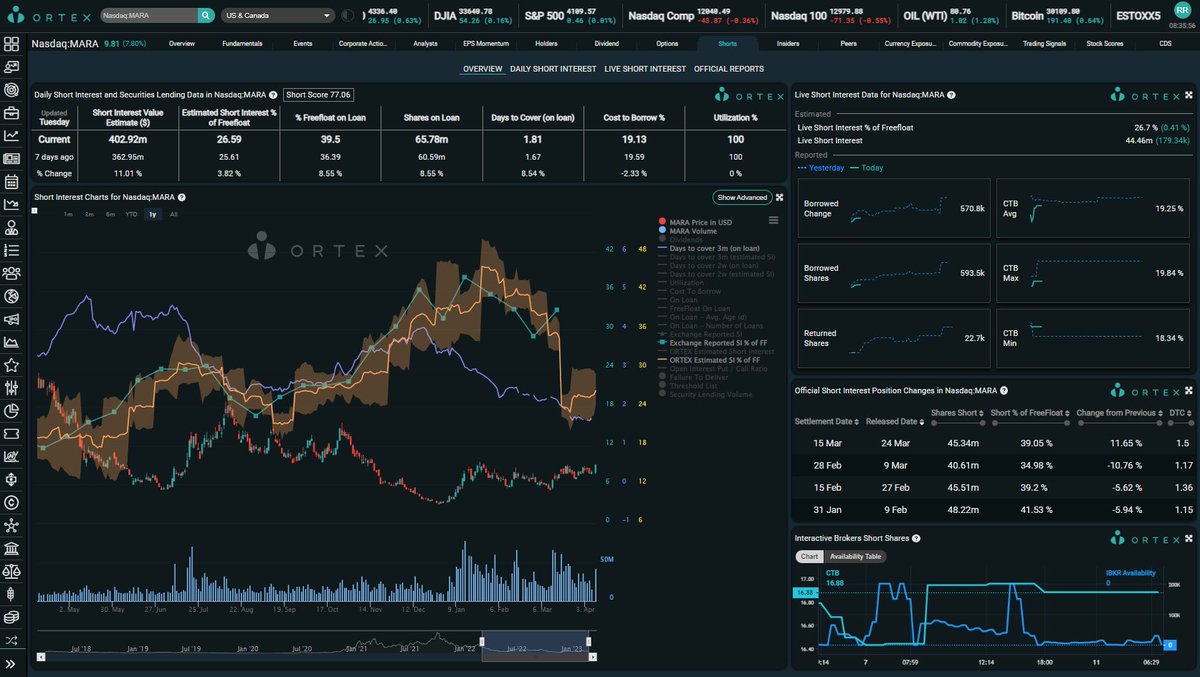Open the sliders screener icon in sidebar
This screenshot has height=677, width=1200.
click(12, 388)
